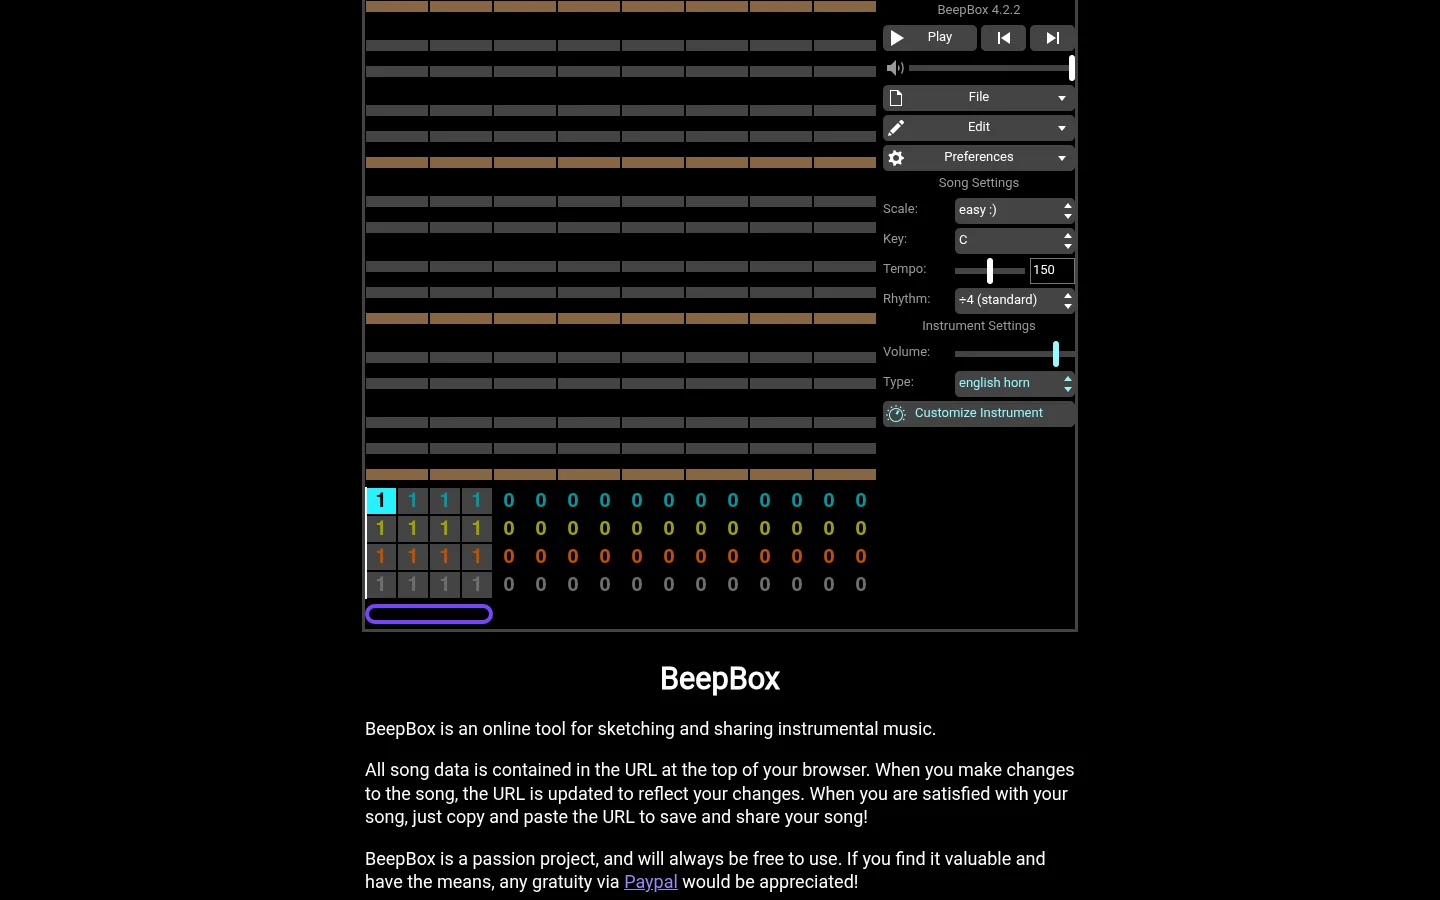This screenshot has width=1440, height=900.
Task: Open the Rhythm dropdown showing ÷4 (standard)
Action: click(x=1015, y=301)
